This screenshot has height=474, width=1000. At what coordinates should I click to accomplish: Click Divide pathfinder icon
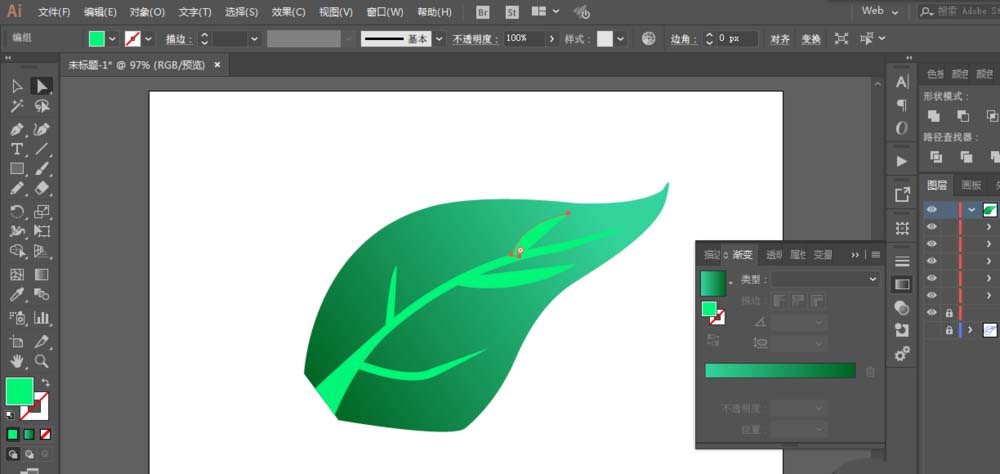click(x=936, y=156)
